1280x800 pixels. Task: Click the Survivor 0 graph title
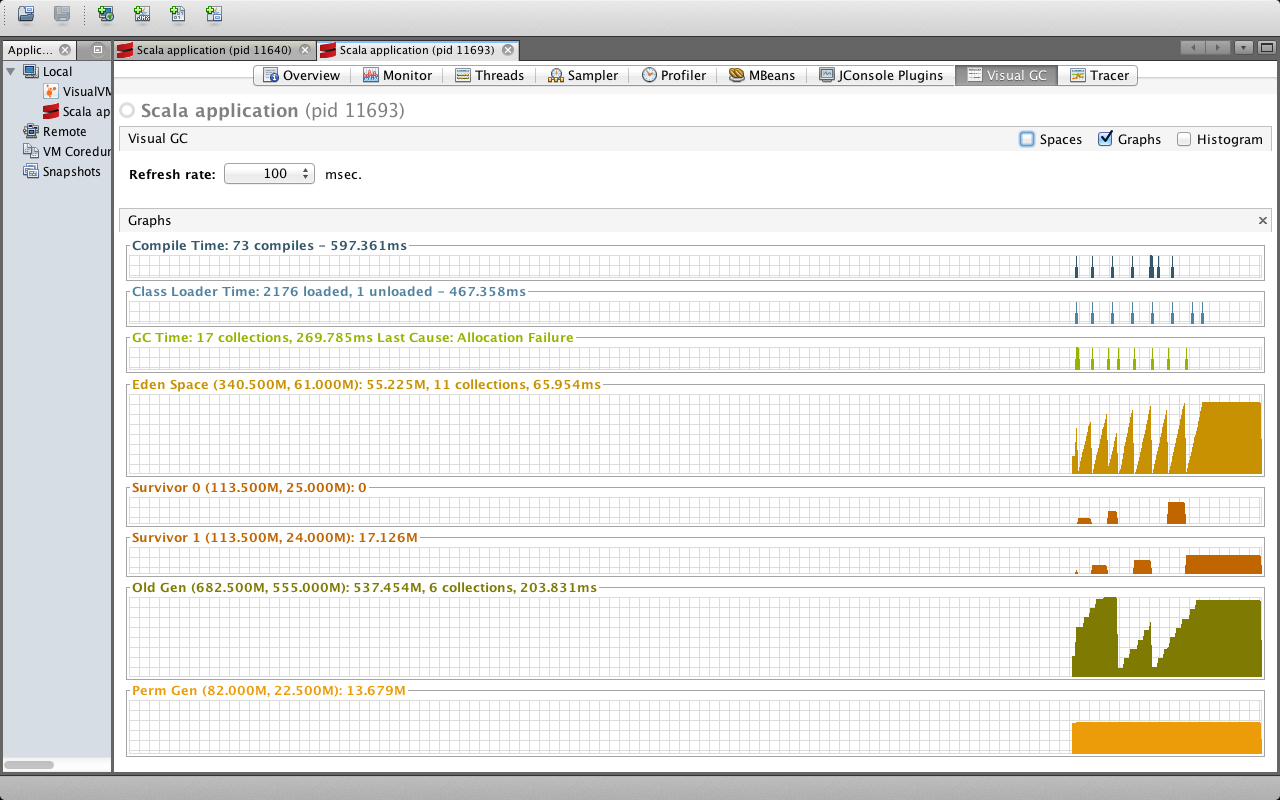(x=249, y=487)
